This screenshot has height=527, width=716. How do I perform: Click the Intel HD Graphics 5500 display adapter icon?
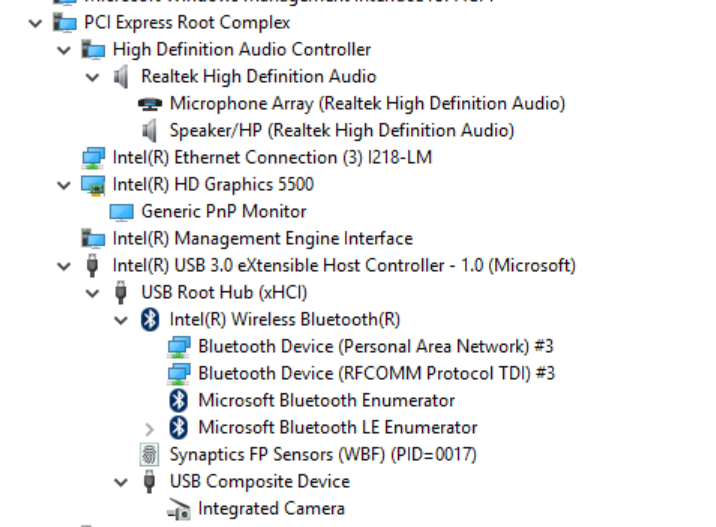93,184
